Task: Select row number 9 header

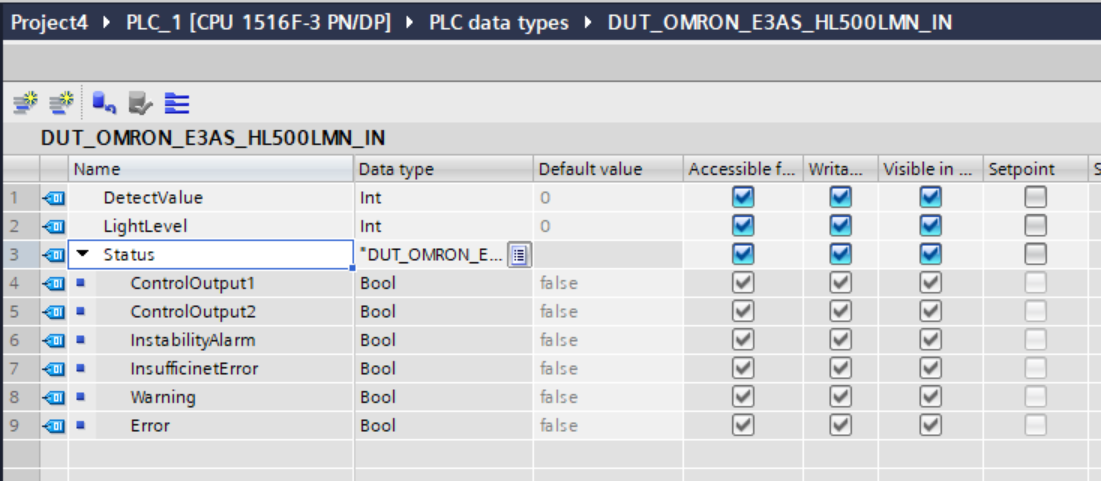Action: click(20, 426)
